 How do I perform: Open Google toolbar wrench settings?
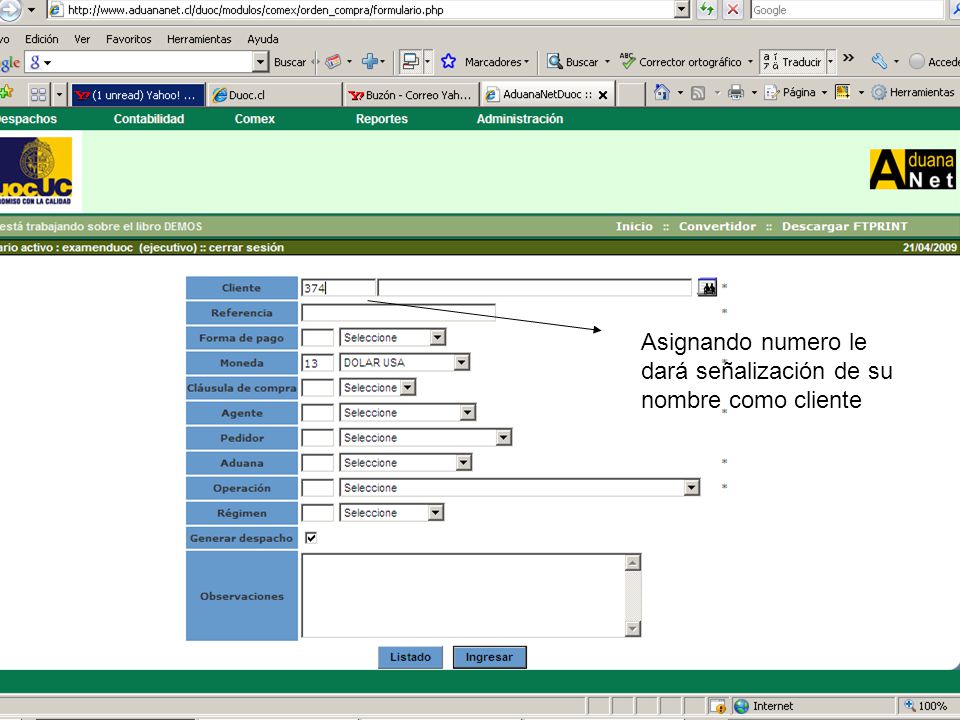(x=879, y=61)
